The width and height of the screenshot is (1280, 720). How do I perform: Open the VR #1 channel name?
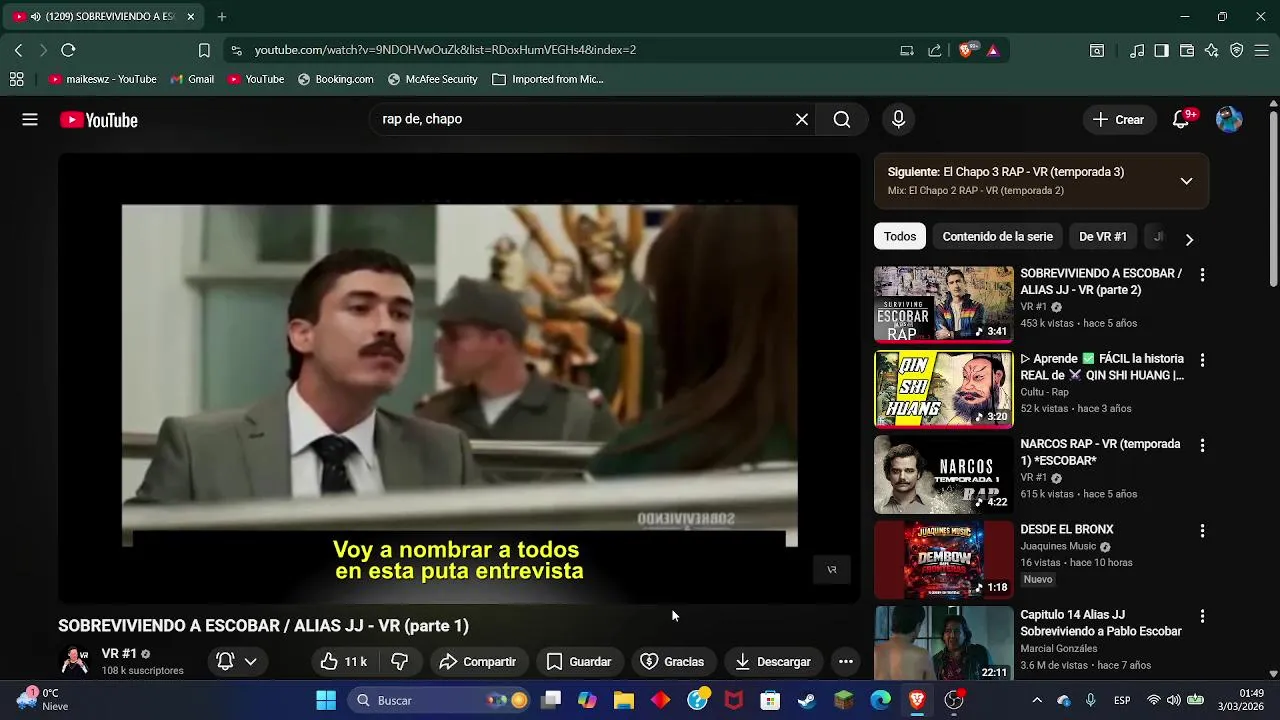(x=119, y=654)
